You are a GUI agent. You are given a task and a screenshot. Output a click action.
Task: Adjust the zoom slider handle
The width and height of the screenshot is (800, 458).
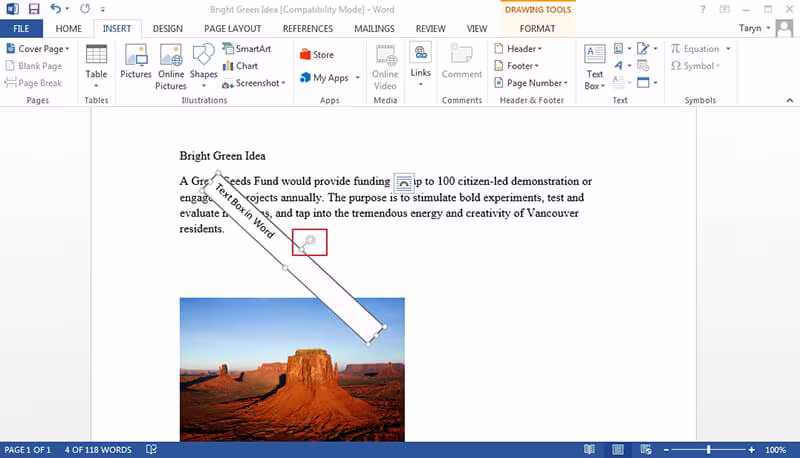[x=709, y=449]
